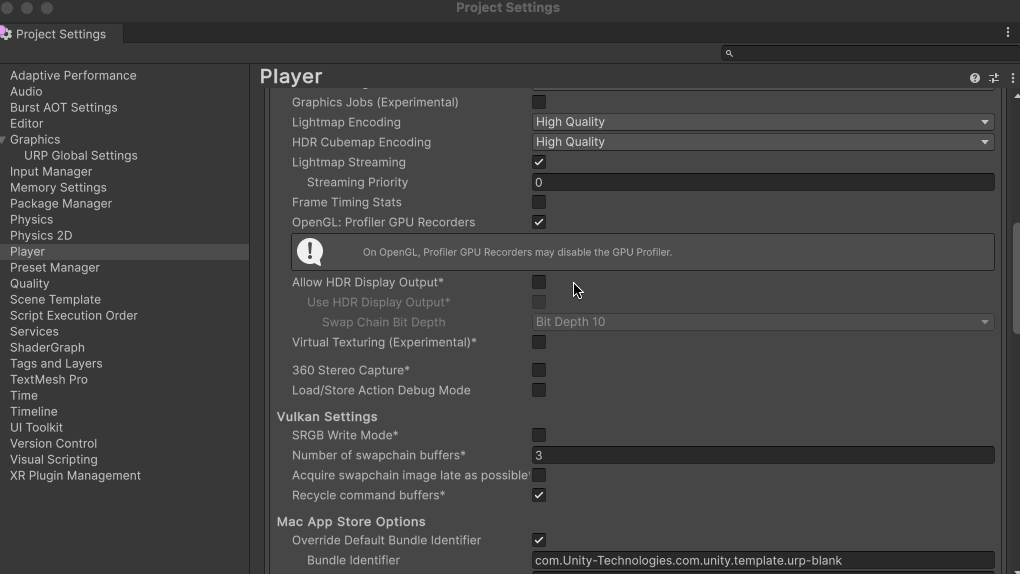Viewport: 1020px width, 574px height.
Task: Enable 360 Stereo Capture checkbox
Action: (539, 370)
